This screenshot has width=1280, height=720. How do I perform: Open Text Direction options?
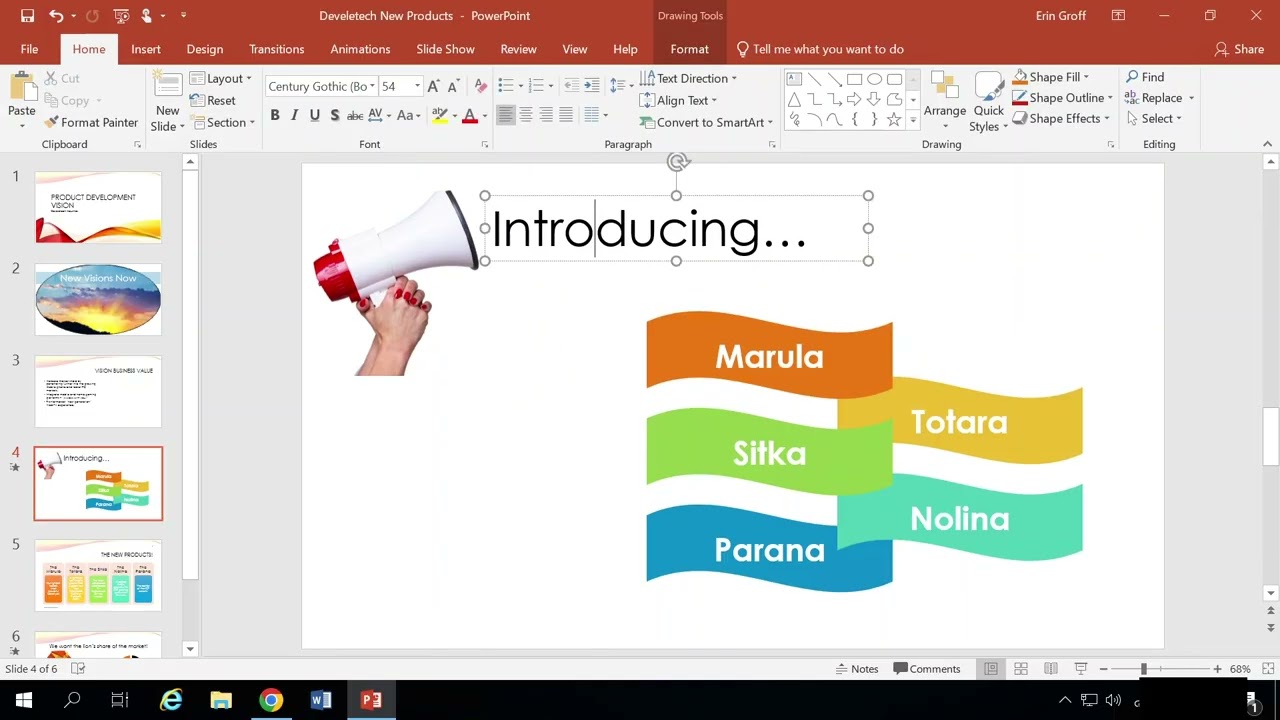pyautogui.click(x=688, y=78)
